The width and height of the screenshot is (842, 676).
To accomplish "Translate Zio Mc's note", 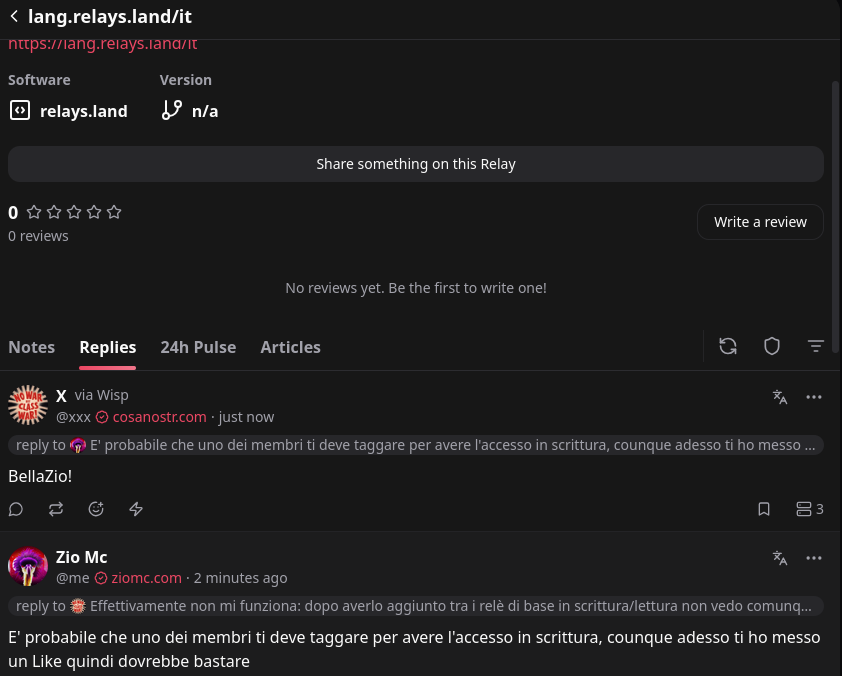I will [x=780, y=558].
